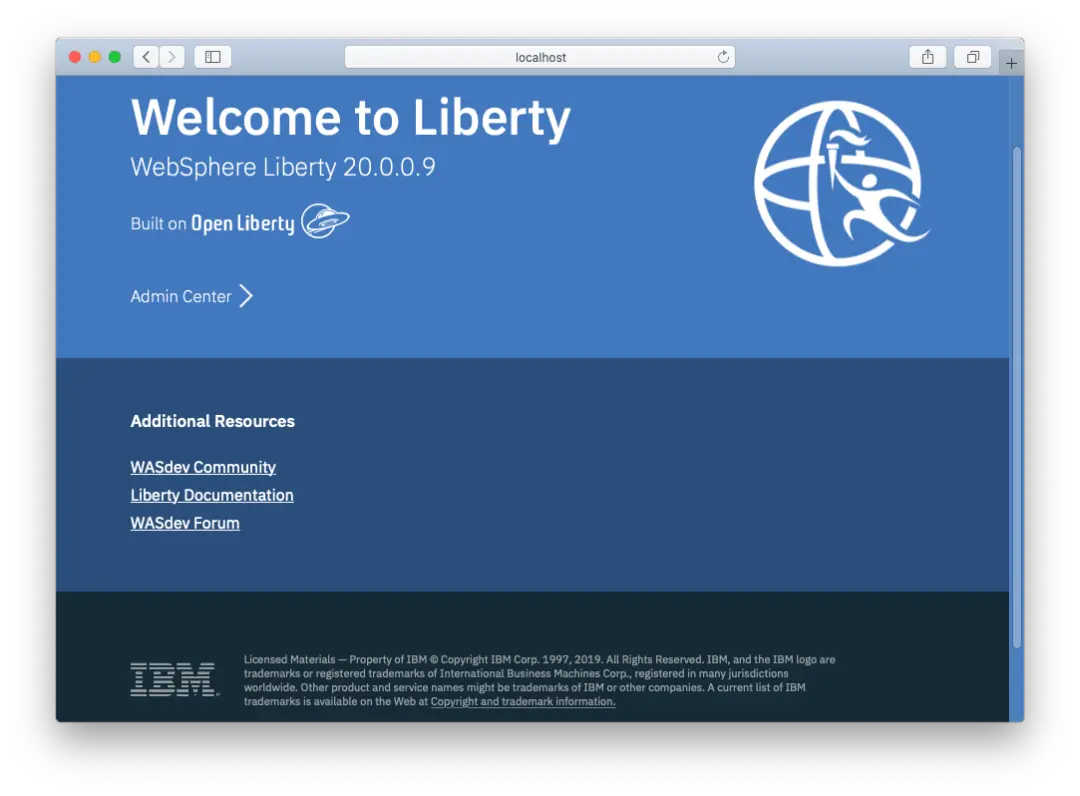Open the WASdev Community link
This screenshot has height=796, width=1080.
tap(203, 467)
